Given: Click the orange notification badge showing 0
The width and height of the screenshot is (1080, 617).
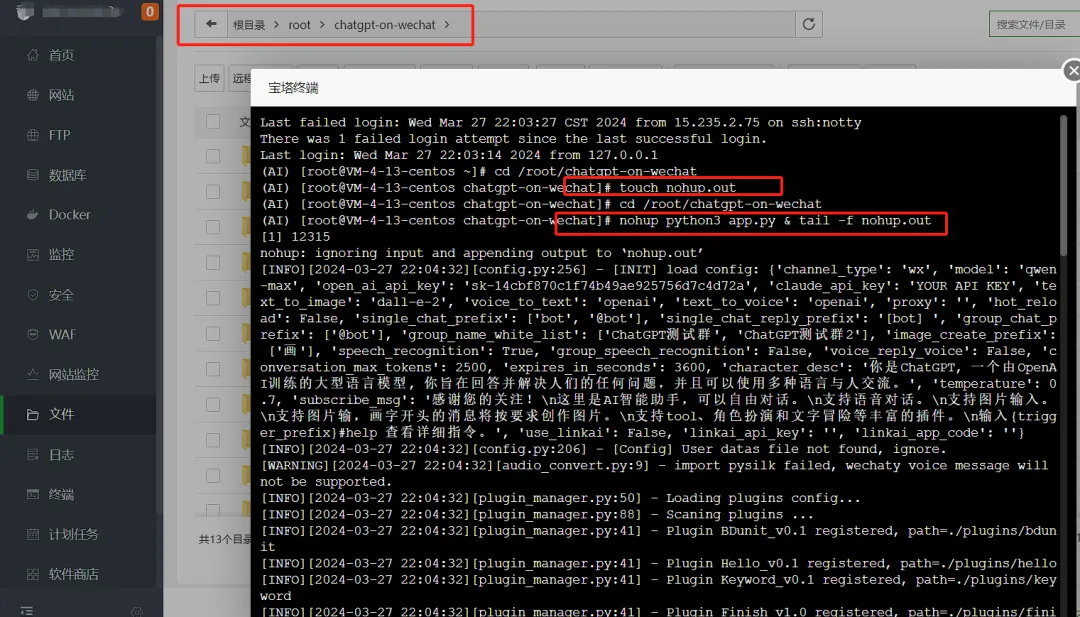Looking at the screenshot, I should coord(149,11).
